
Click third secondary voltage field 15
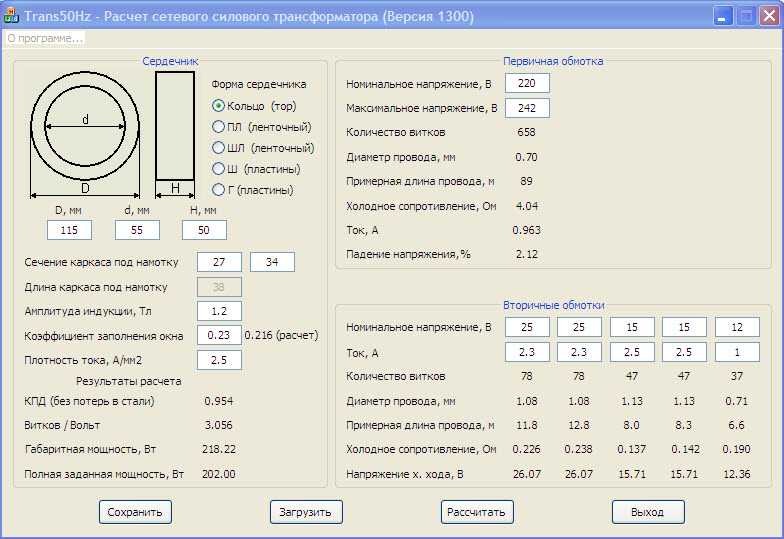(632, 327)
